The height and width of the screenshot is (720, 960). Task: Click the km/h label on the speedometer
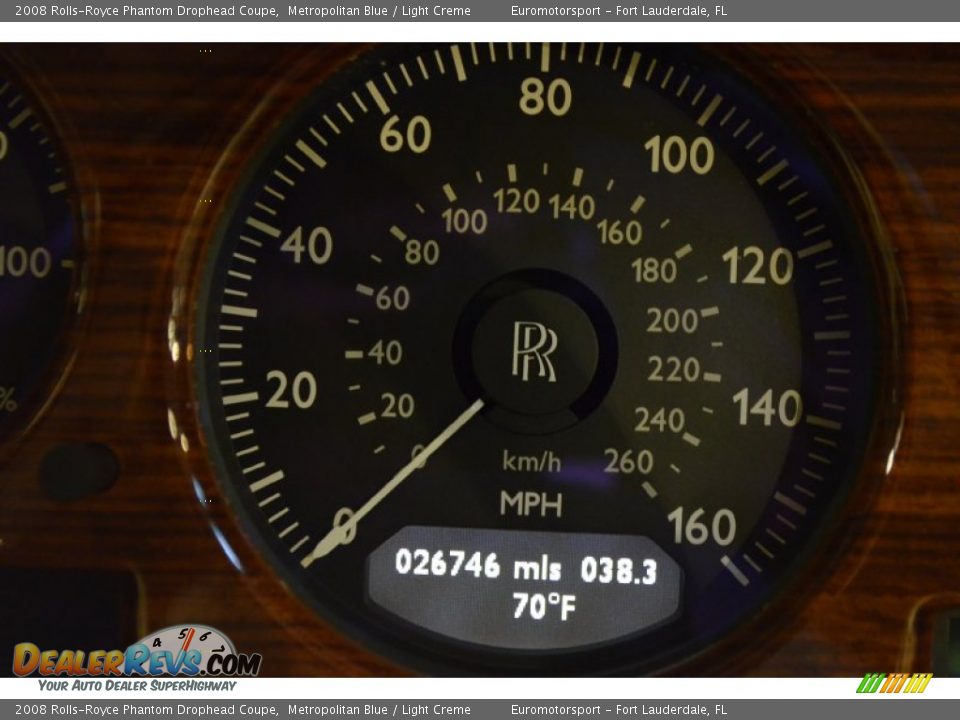[531, 461]
